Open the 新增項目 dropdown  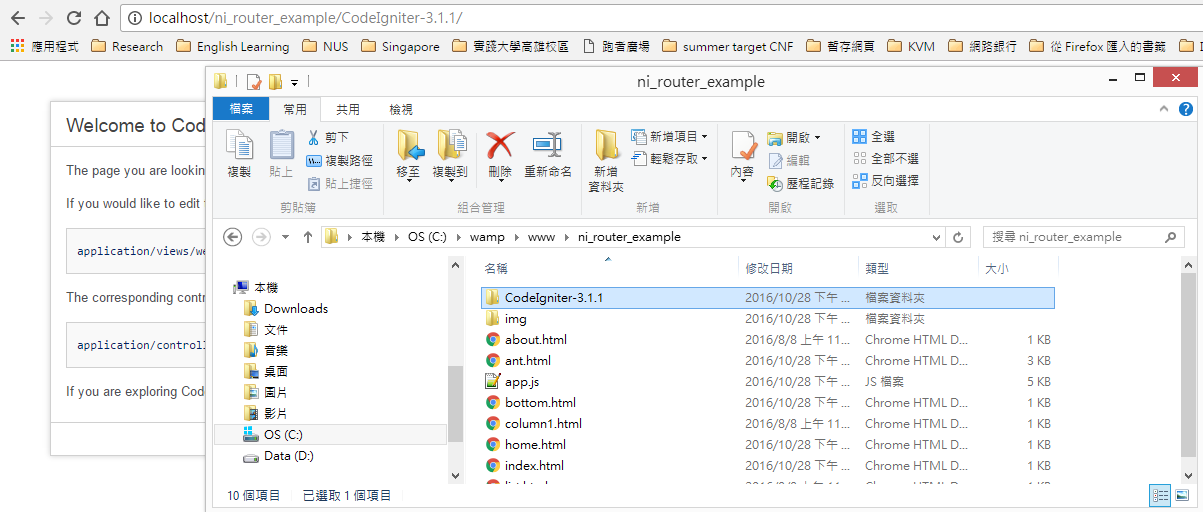point(670,136)
